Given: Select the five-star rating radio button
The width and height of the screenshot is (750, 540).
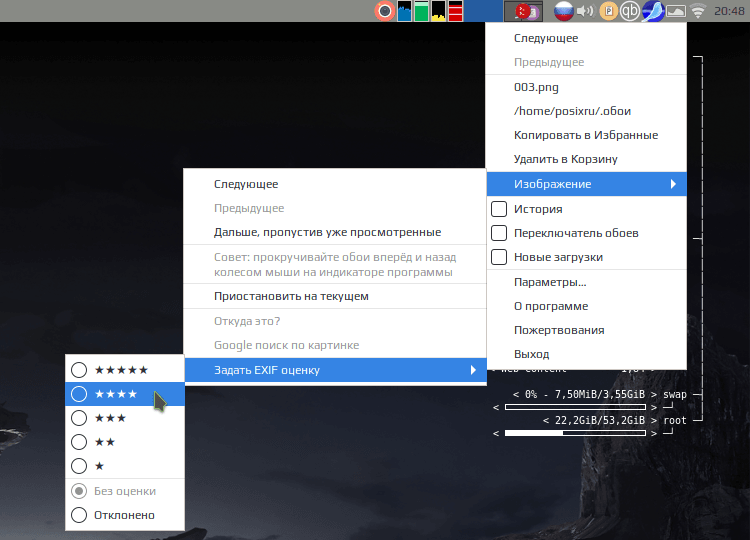Looking at the screenshot, I should pos(79,370).
